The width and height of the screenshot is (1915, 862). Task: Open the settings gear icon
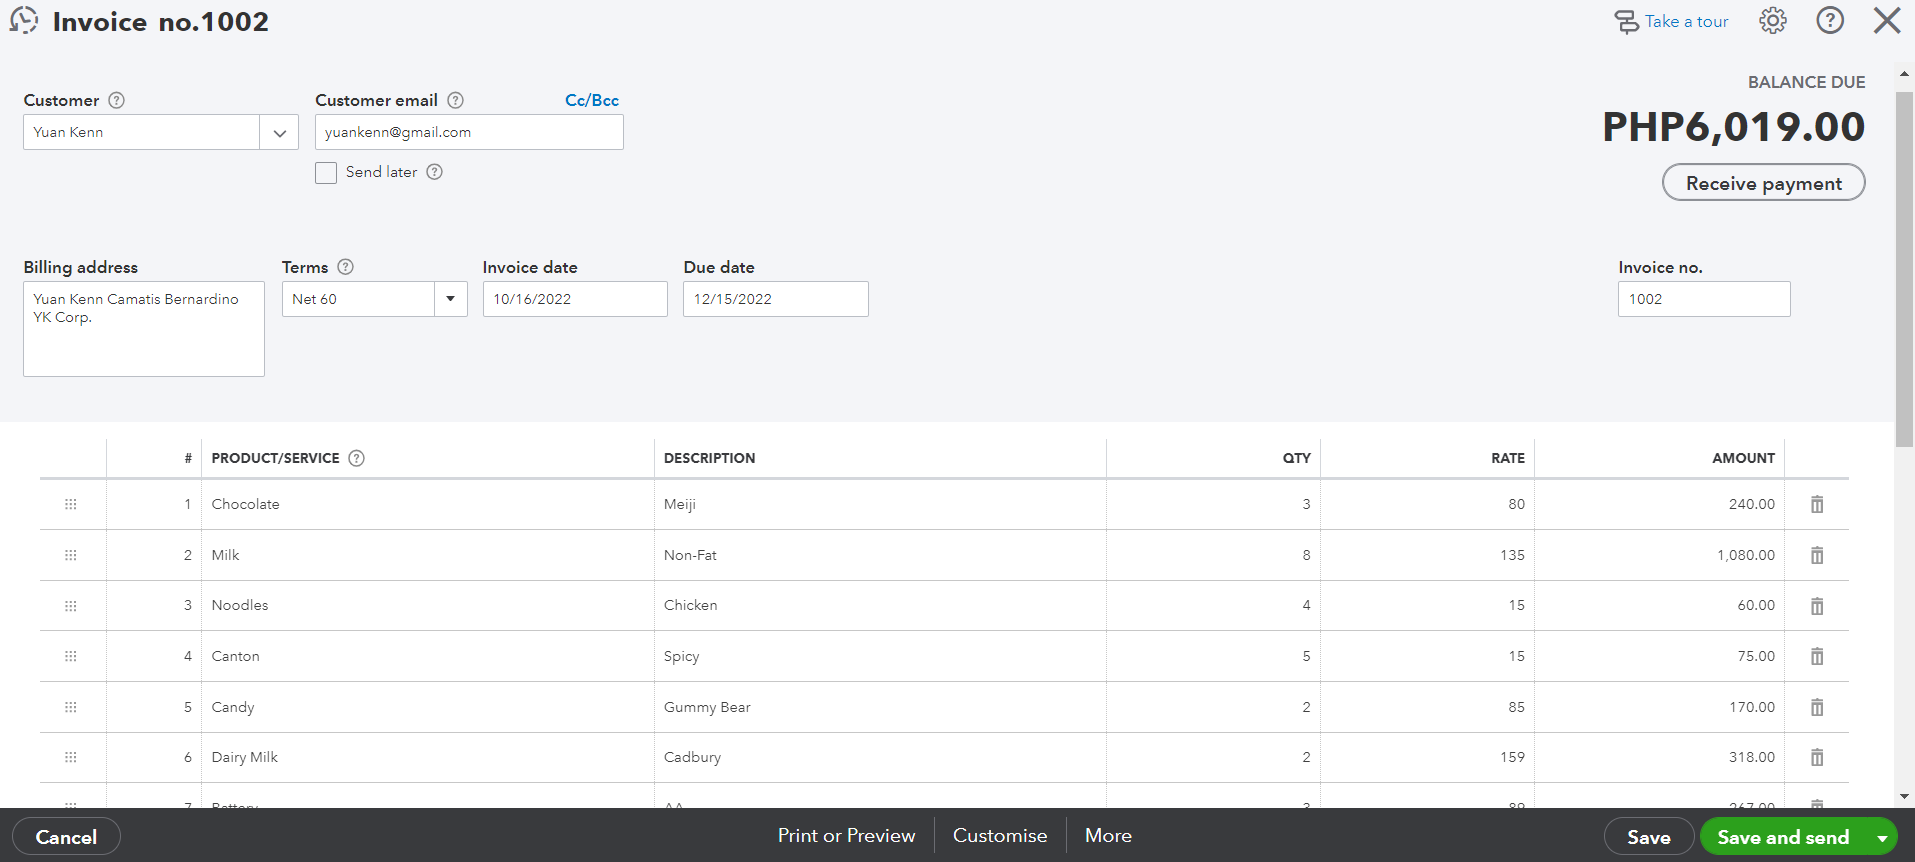click(1772, 21)
